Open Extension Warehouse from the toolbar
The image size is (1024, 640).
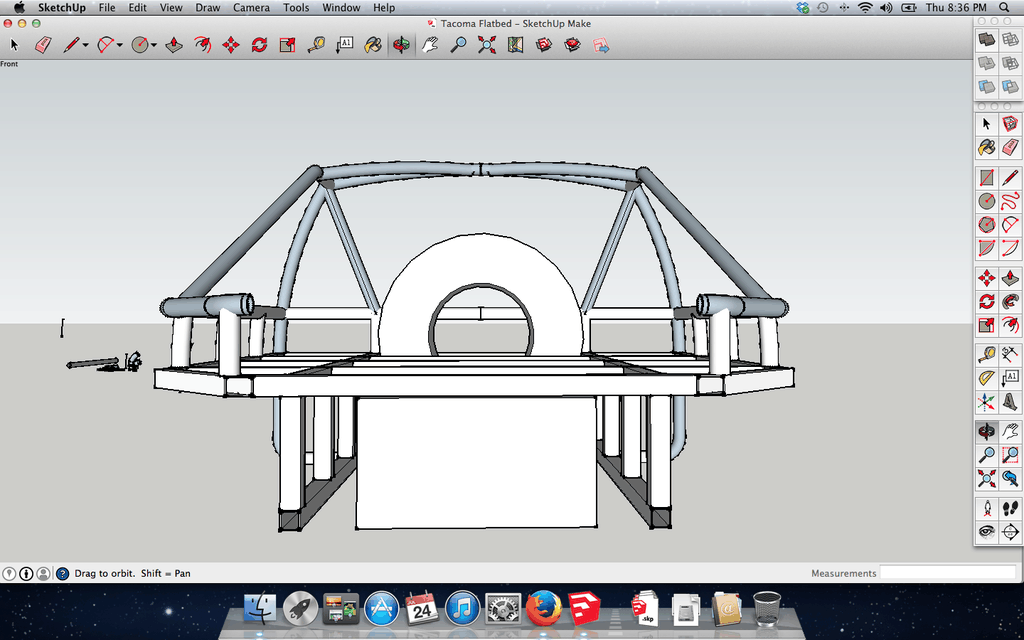pyautogui.click(x=573, y=44)
